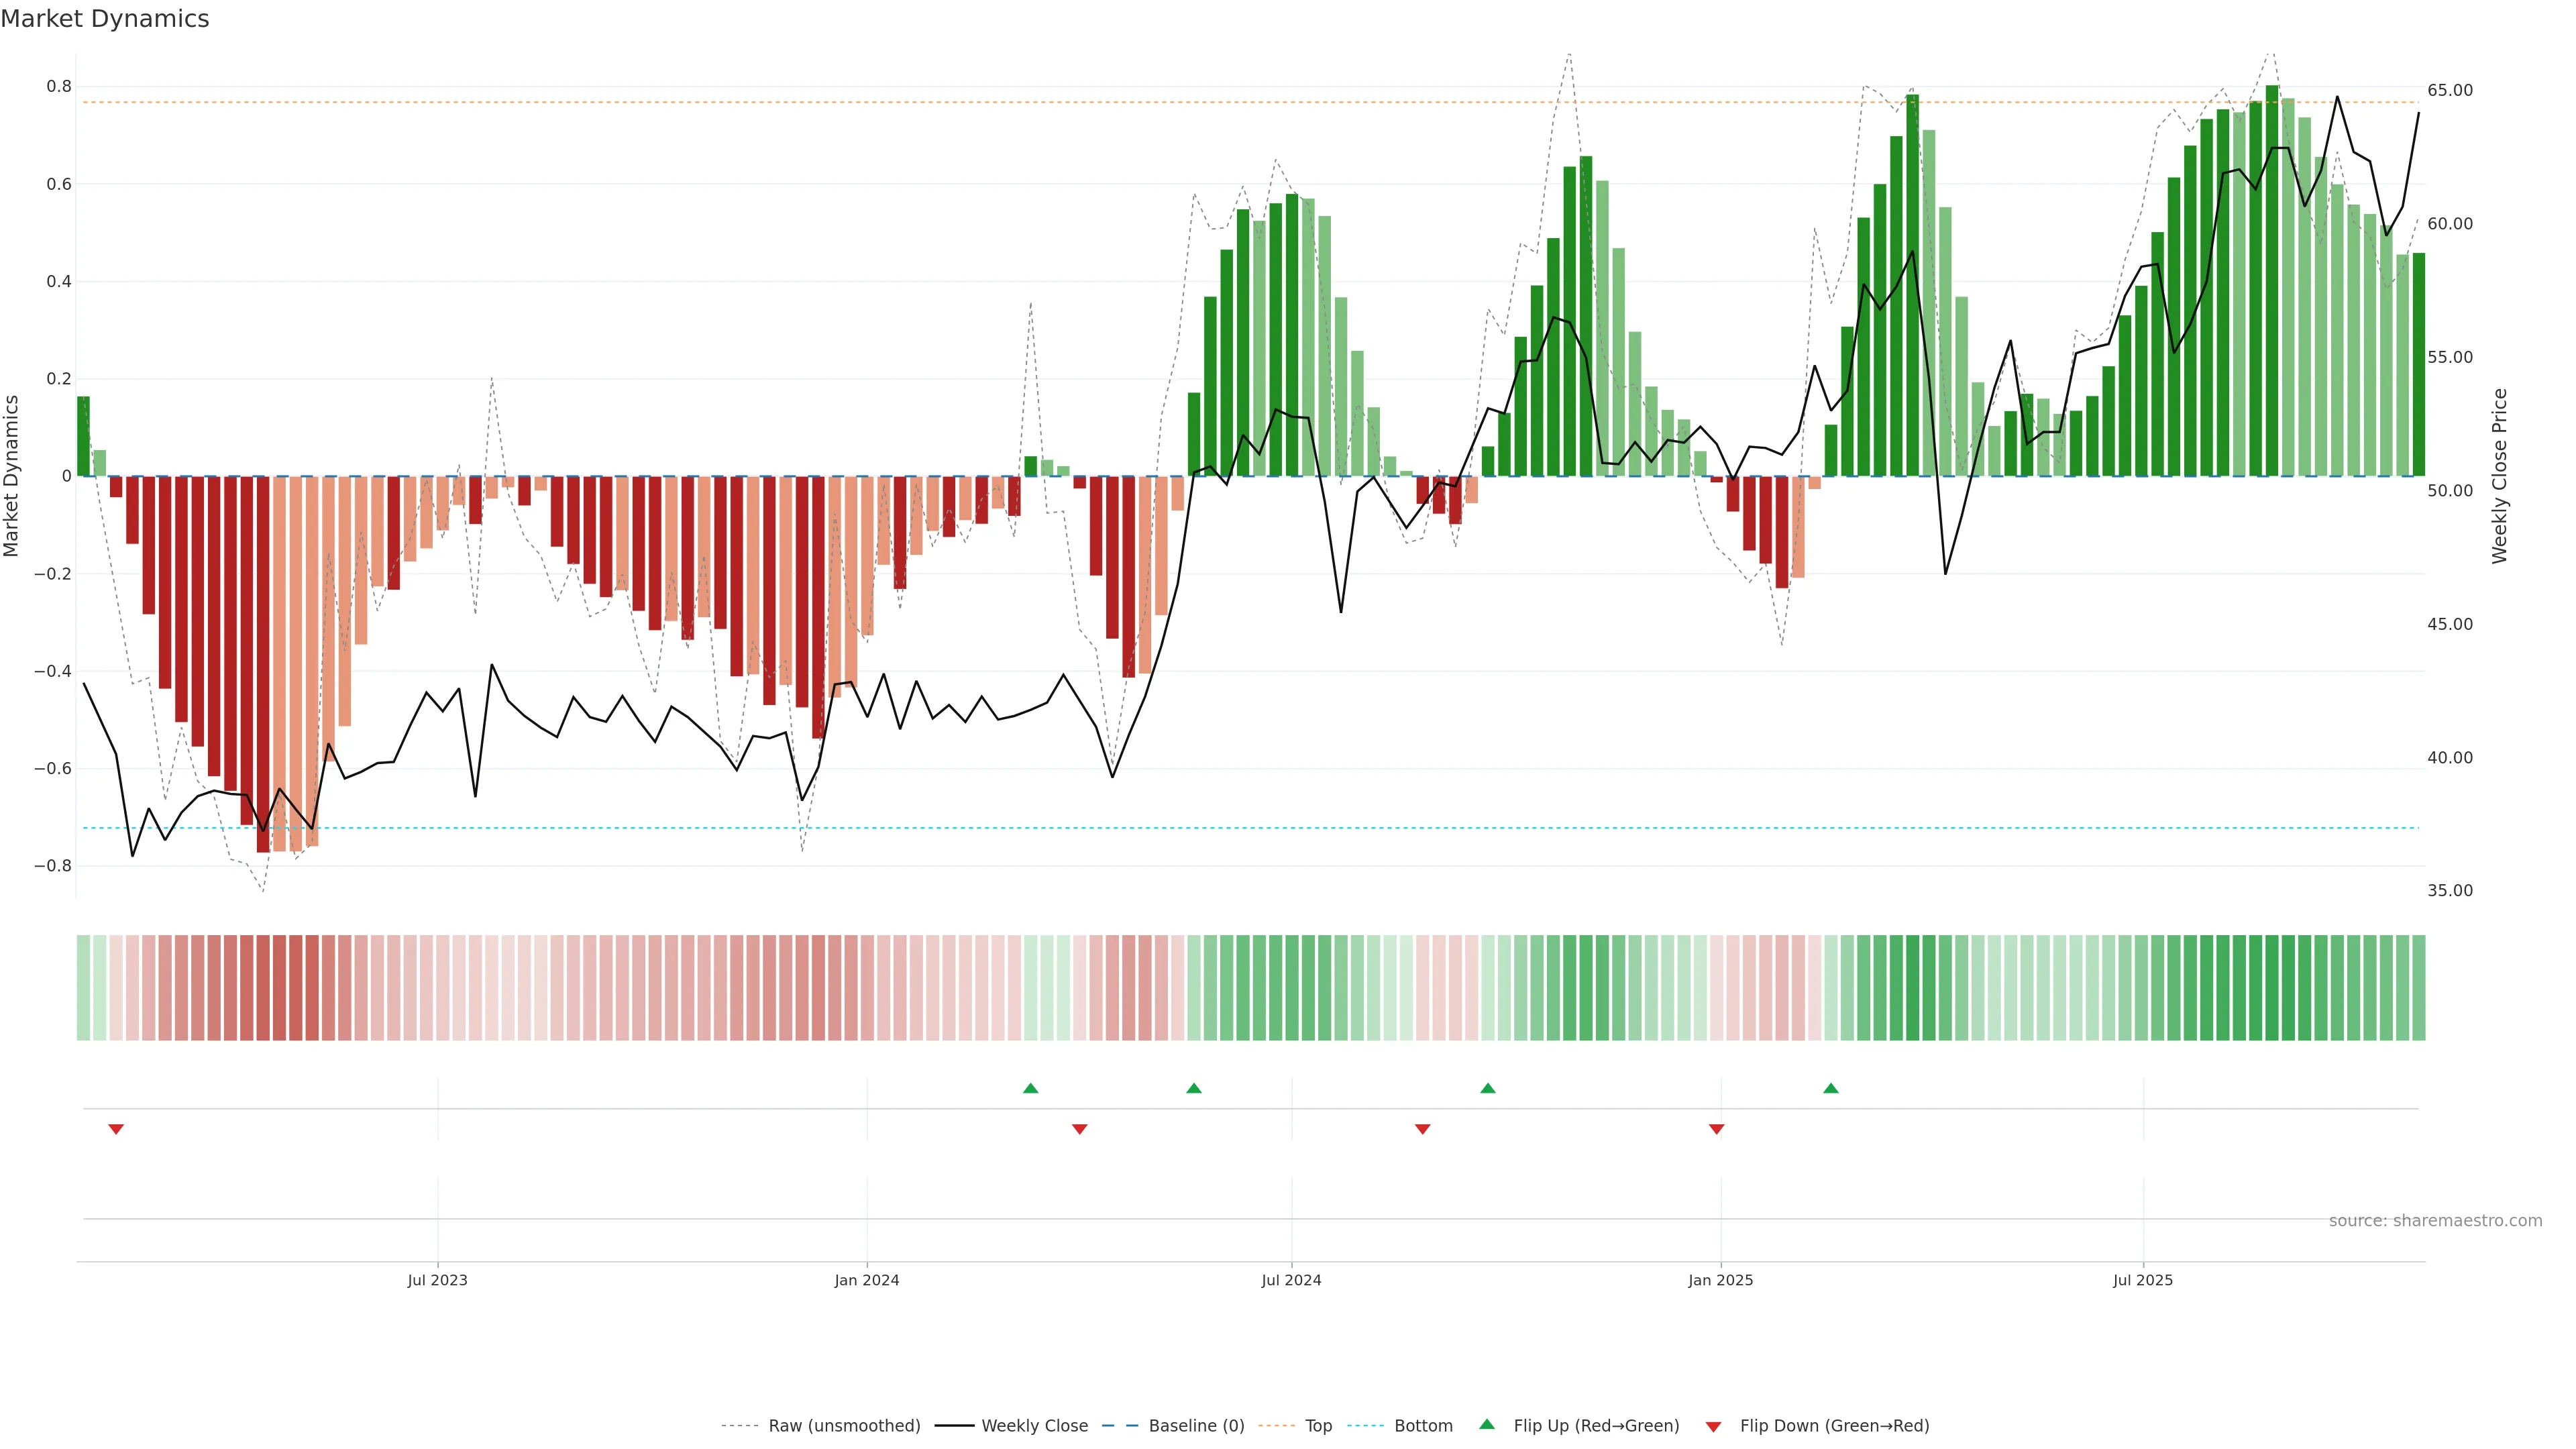Click the green triangle icon in legend
2576x1449 pixels.
click(1487, 1424)
